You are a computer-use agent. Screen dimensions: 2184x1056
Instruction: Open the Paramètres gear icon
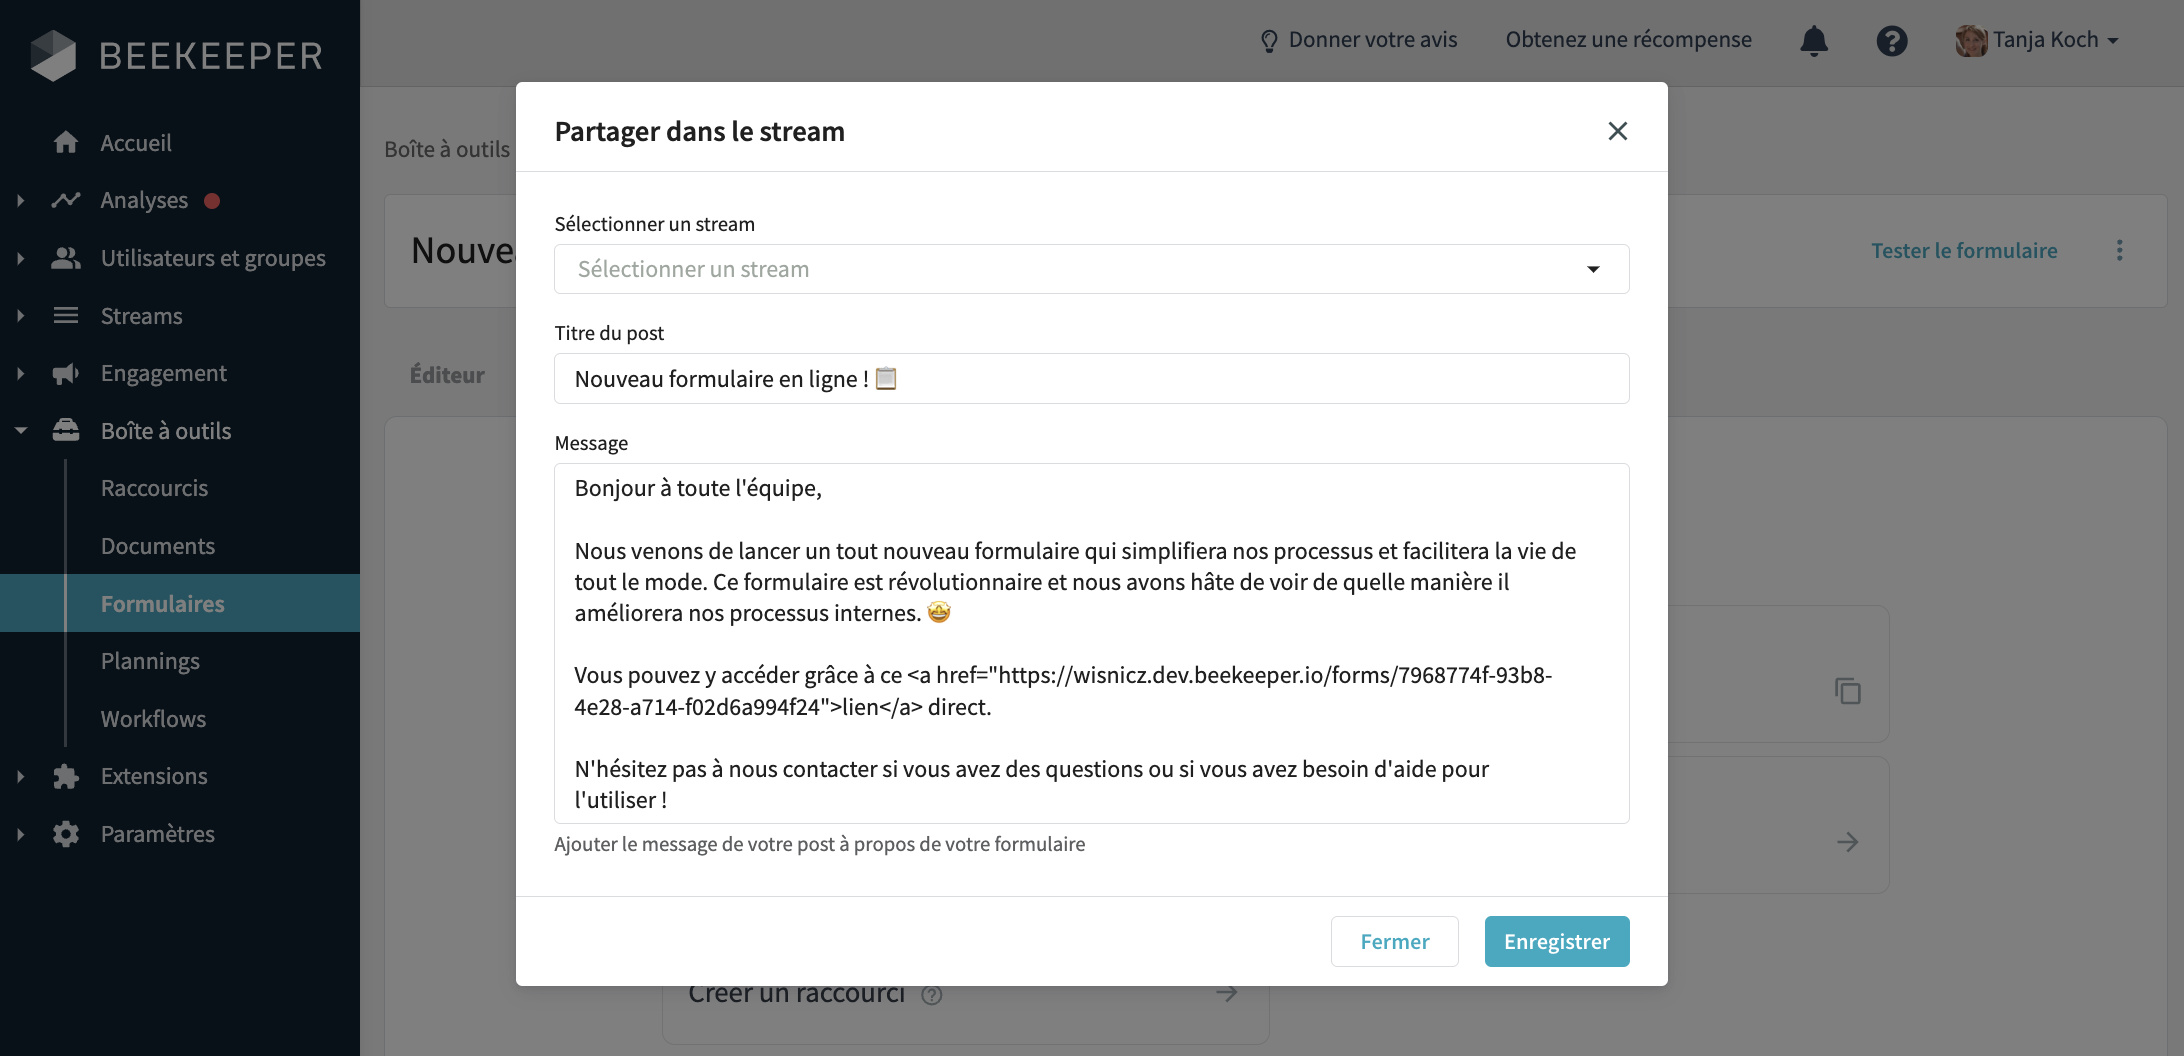[x=66, y=833]
